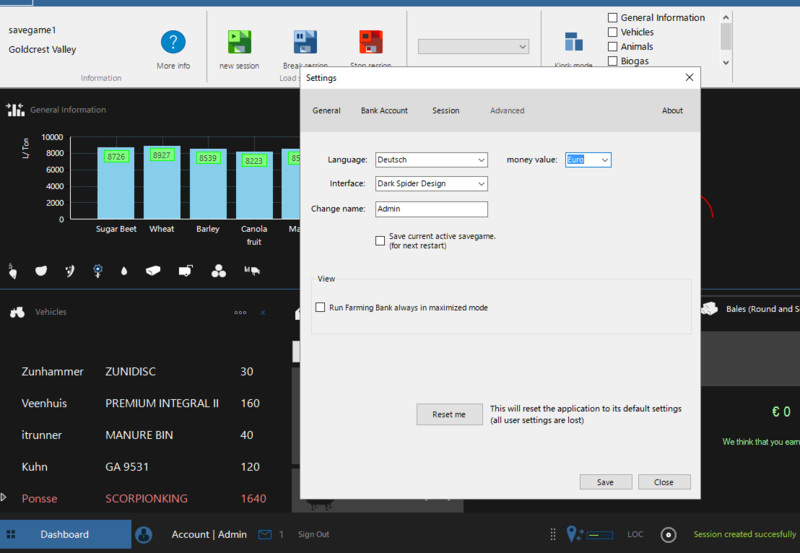Click the Wheat bar in the chart

tap(161, 183)
